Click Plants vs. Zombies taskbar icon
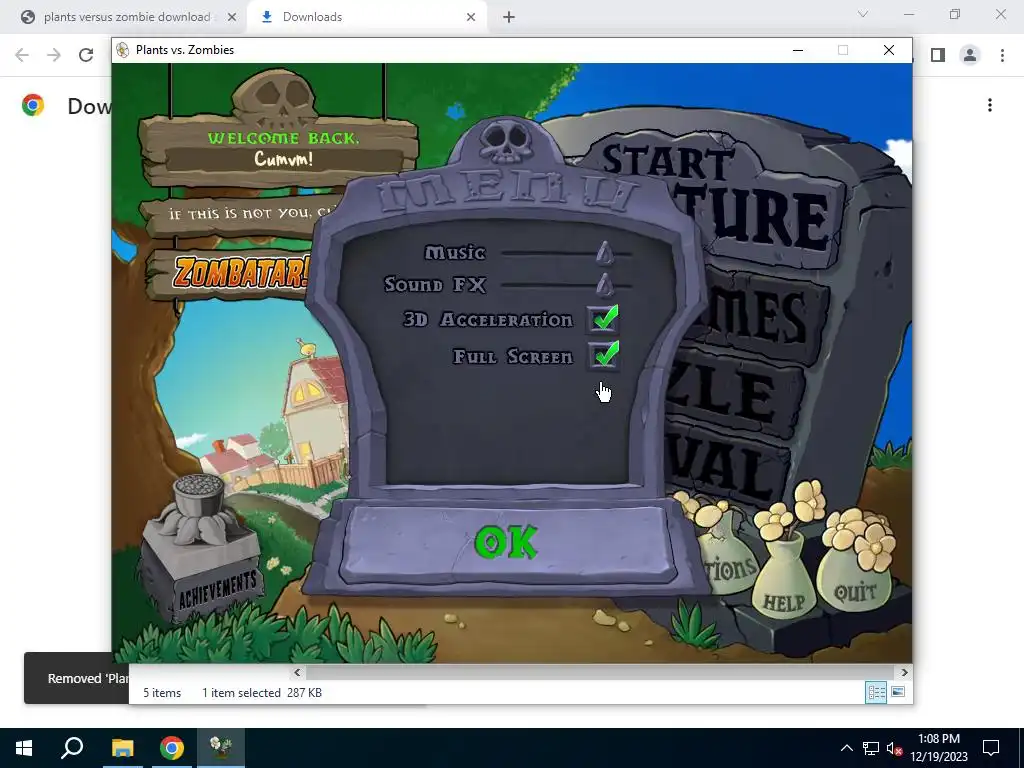 221,748
